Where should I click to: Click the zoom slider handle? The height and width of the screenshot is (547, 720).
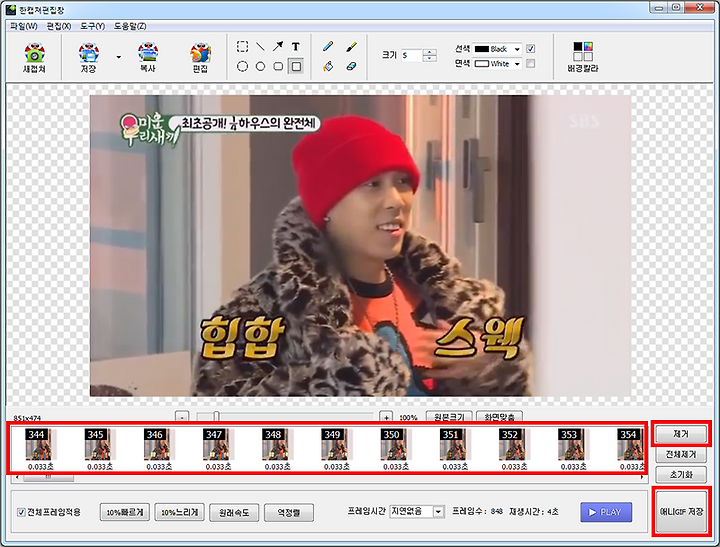pyautogui.click(x=216, y=417)
